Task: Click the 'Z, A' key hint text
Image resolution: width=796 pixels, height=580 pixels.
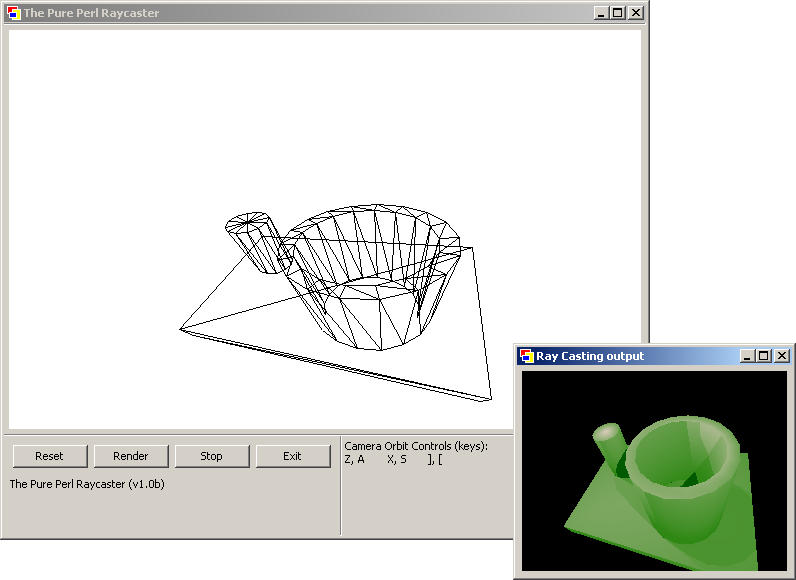Action: click(354, 460)
